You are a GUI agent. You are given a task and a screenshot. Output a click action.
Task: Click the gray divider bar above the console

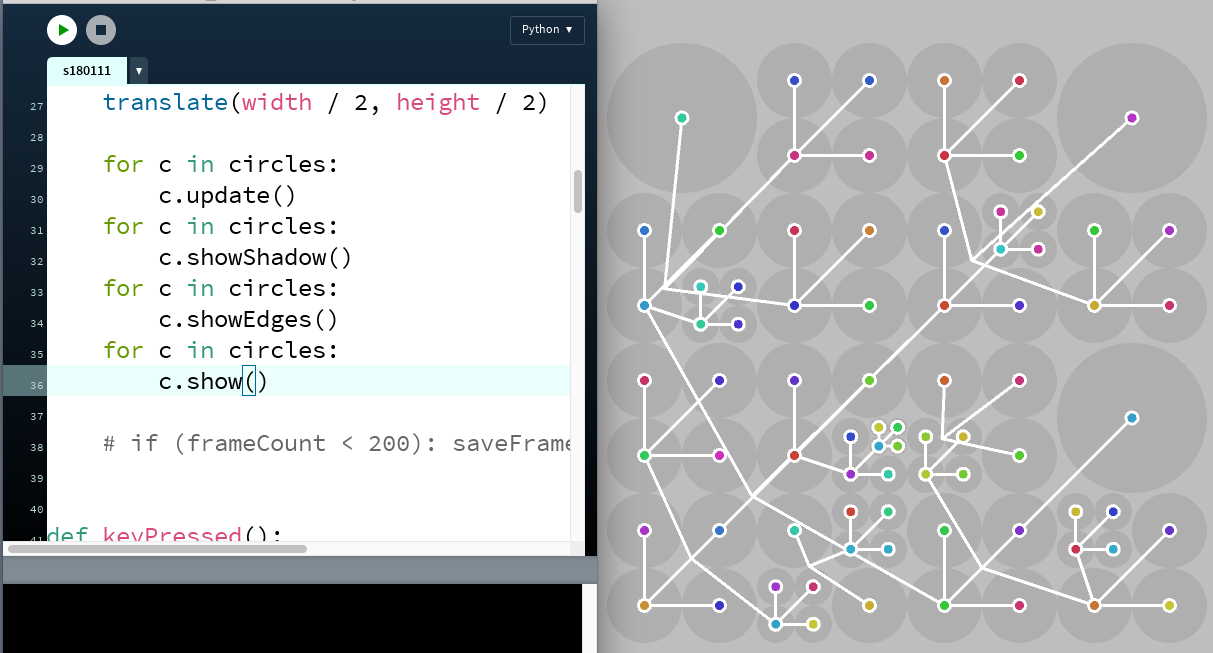298,570
